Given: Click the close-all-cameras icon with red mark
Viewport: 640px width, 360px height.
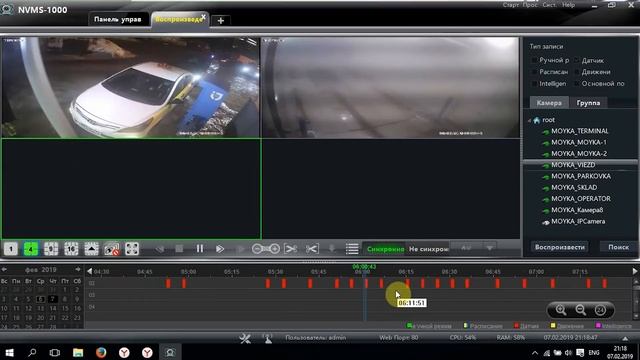Looking at the screenshot, I should pyautogui.click(x=111, y=249).
